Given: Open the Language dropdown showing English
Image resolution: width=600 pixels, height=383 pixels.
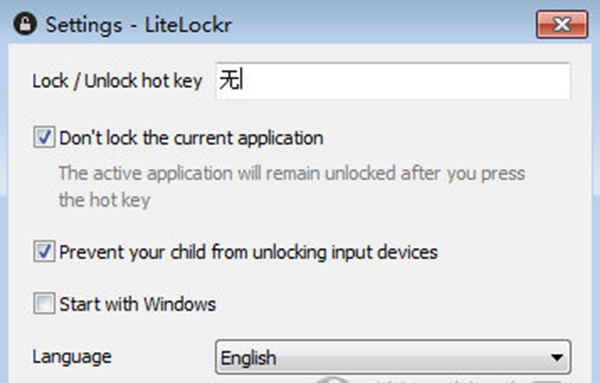Looking at the screenshot, I should click(x=393, y=357).
